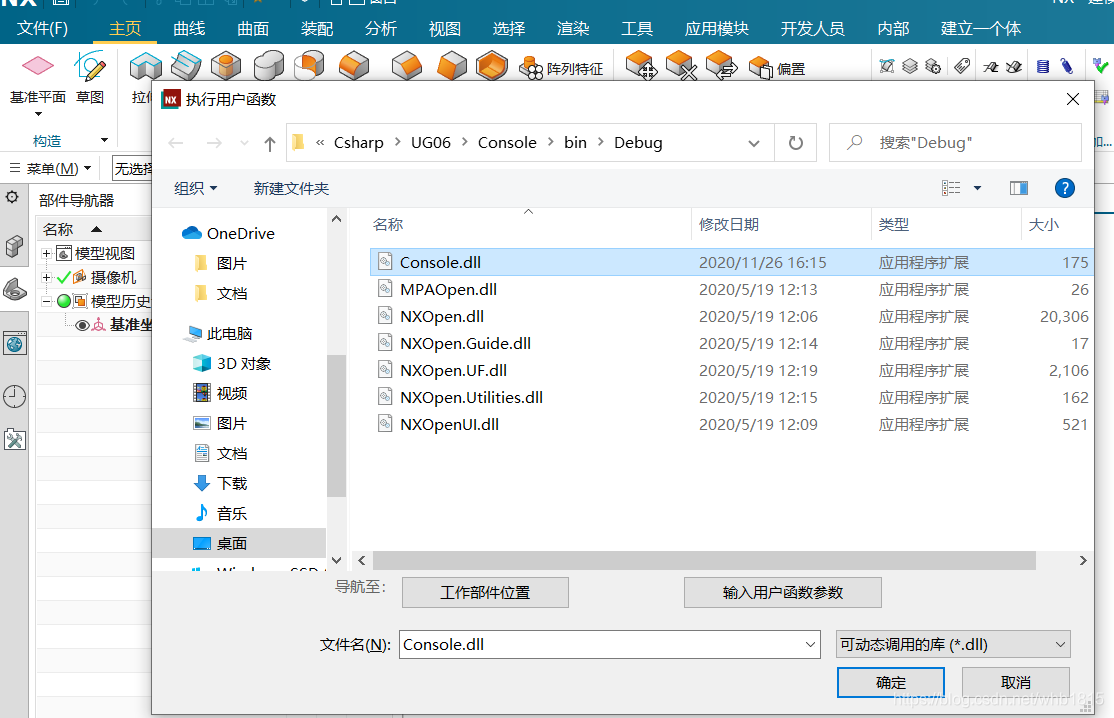Select the Datum Plane (基准平面) tool icon
This screenshot has height=718, width=1114.
[x=38, y=66]
